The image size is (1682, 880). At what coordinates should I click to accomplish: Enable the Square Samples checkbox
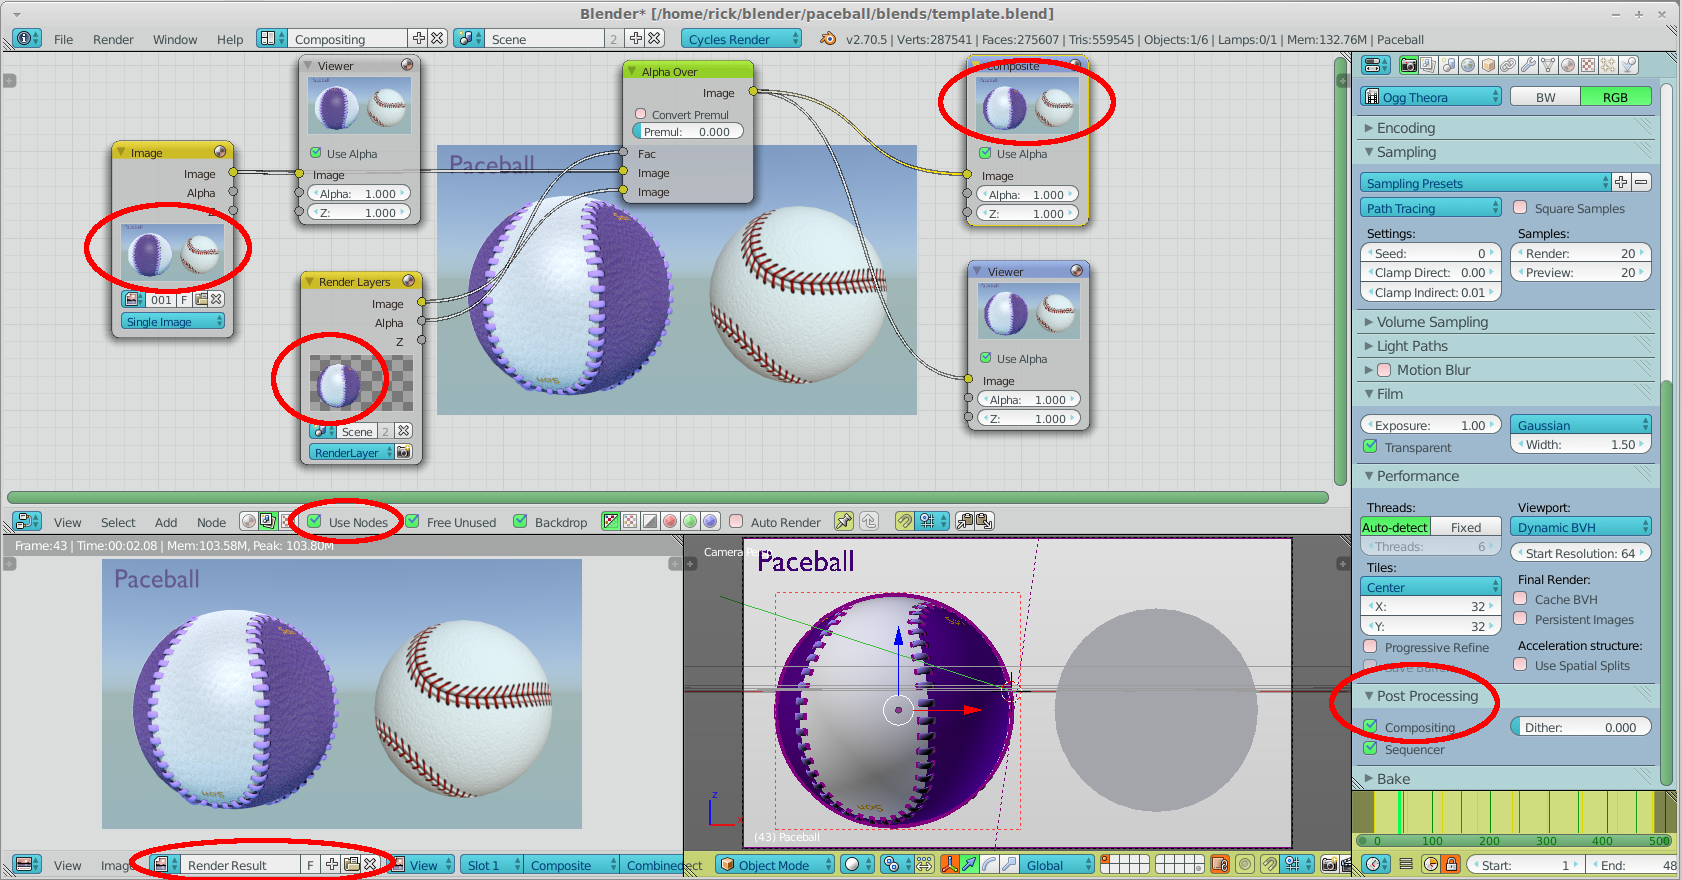click(1520, 208)
